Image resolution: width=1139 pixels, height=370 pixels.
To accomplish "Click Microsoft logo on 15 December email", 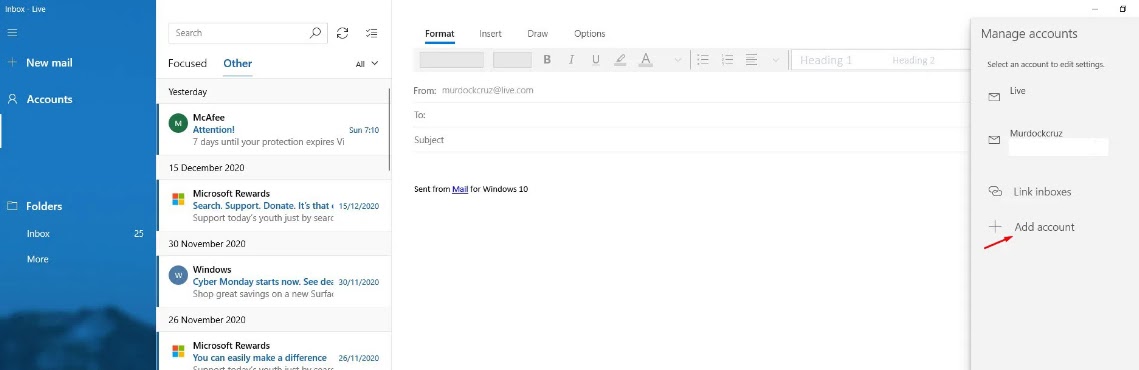I will tap(178, 199).
